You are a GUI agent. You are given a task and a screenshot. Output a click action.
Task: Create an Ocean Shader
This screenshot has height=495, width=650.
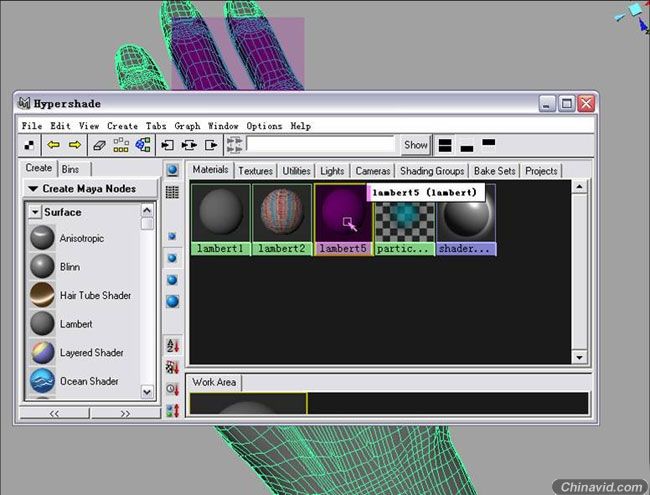(74, 381)
